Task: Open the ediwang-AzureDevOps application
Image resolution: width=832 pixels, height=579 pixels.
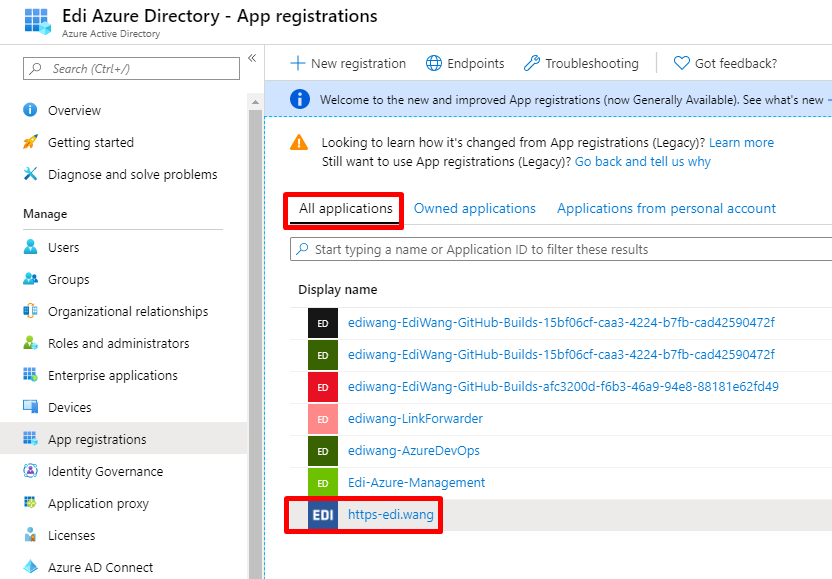Action: (x=414, y=451)
